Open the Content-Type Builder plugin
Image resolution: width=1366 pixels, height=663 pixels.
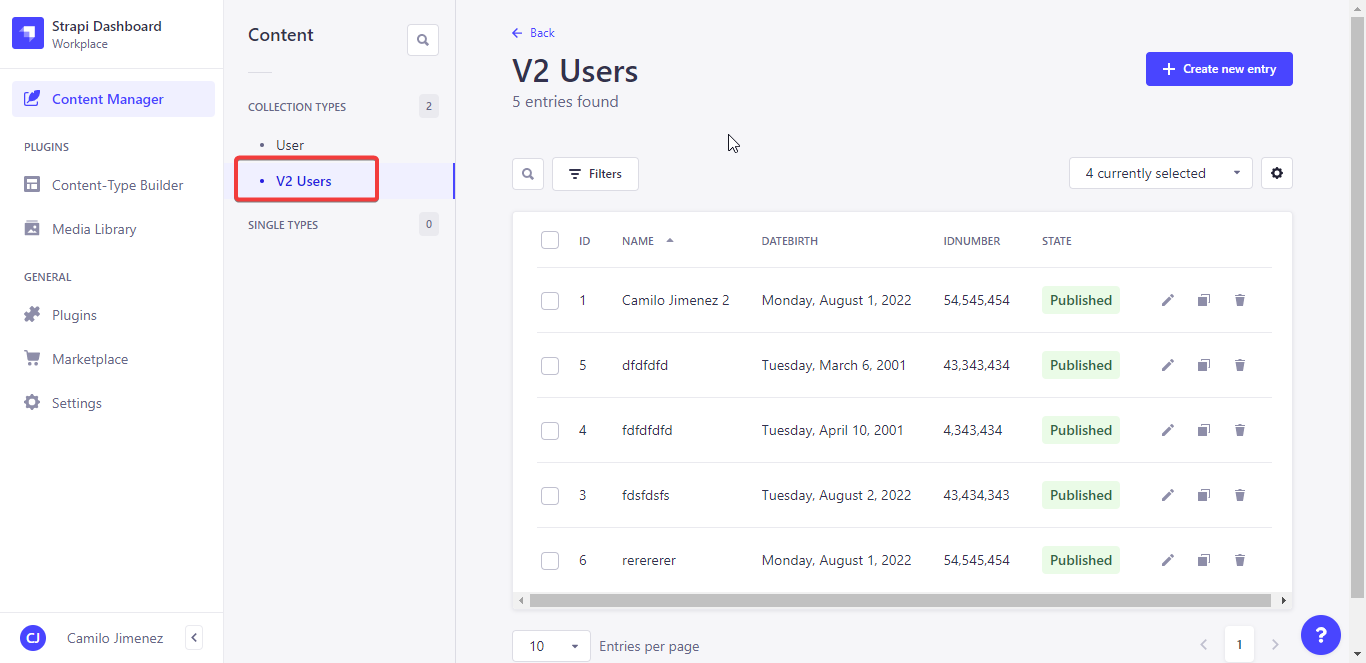(x=118, y=185)
